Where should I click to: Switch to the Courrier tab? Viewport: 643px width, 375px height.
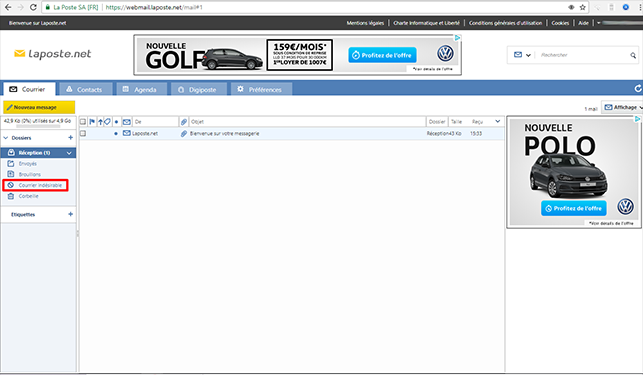click(x=29, y=89)
